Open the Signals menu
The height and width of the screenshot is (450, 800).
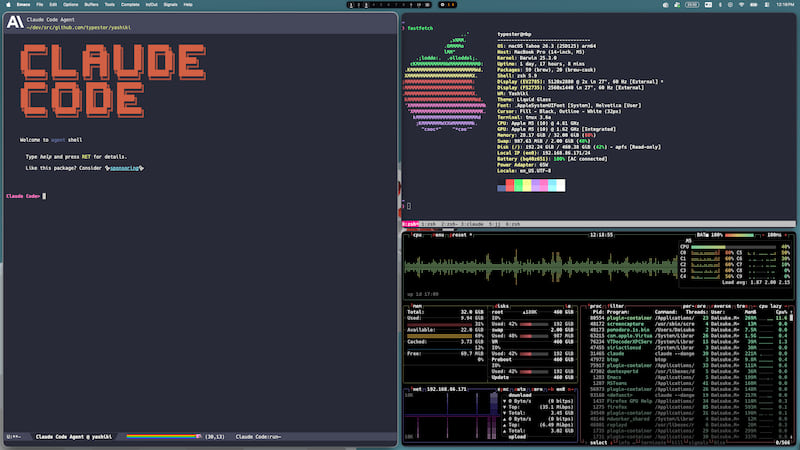170,5
